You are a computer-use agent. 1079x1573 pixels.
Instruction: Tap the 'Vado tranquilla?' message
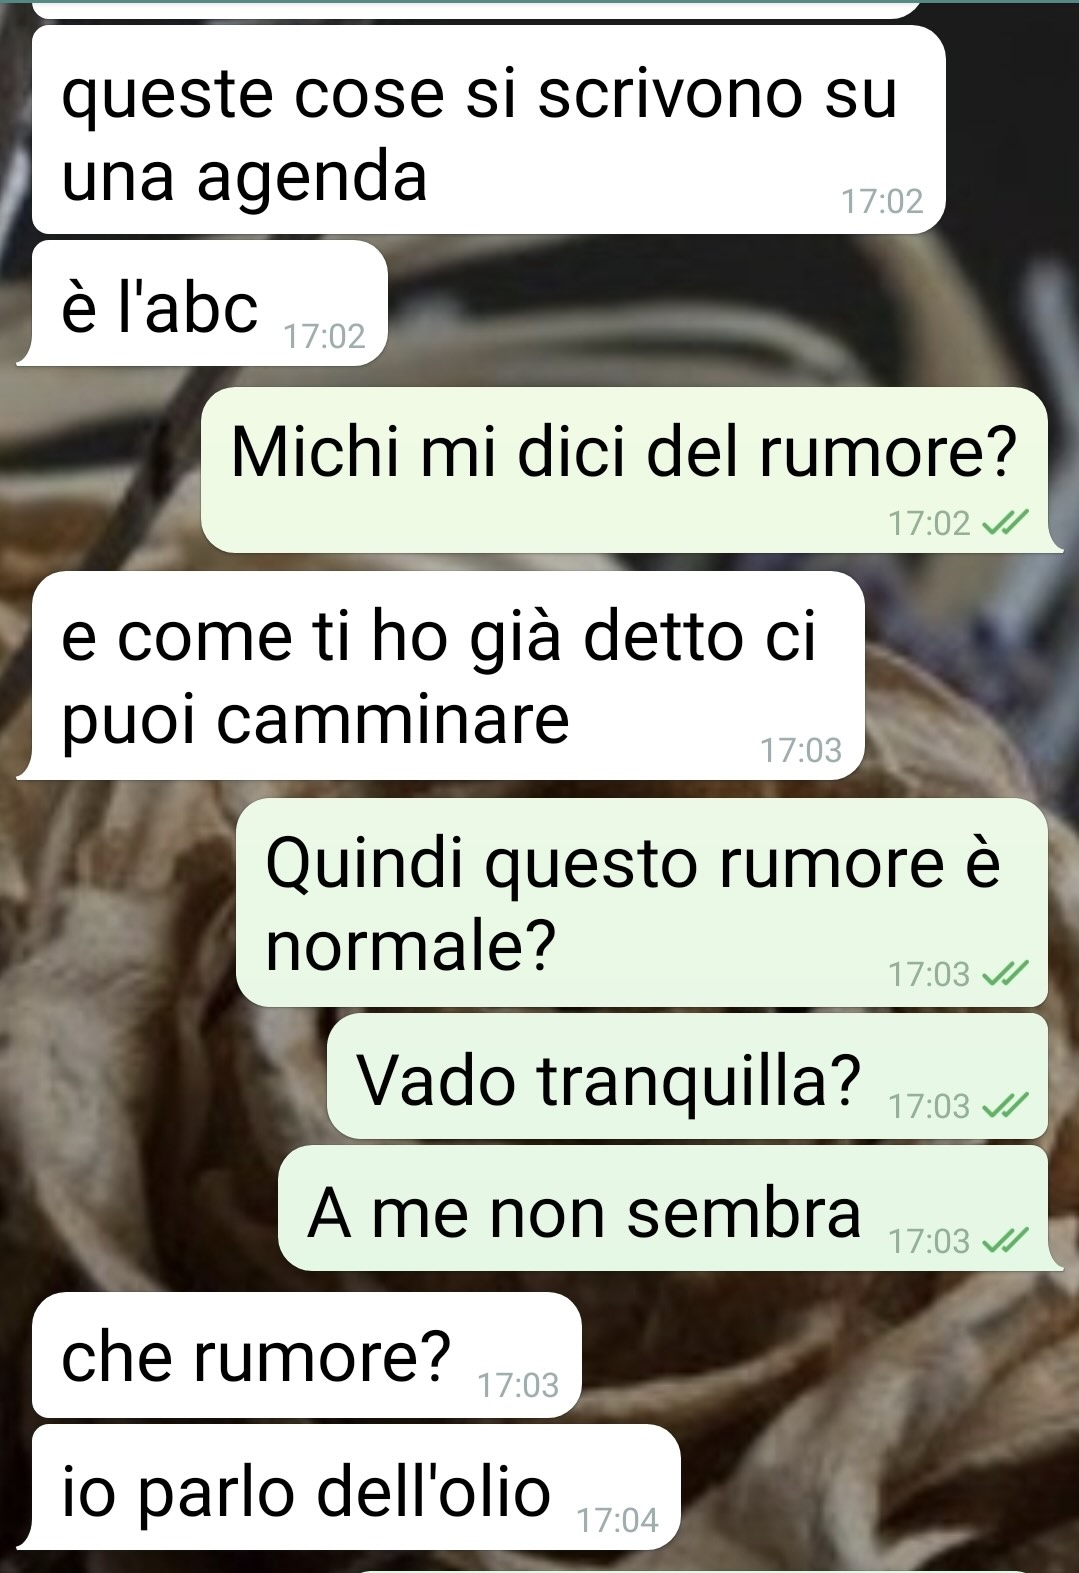click(687, 1076)
